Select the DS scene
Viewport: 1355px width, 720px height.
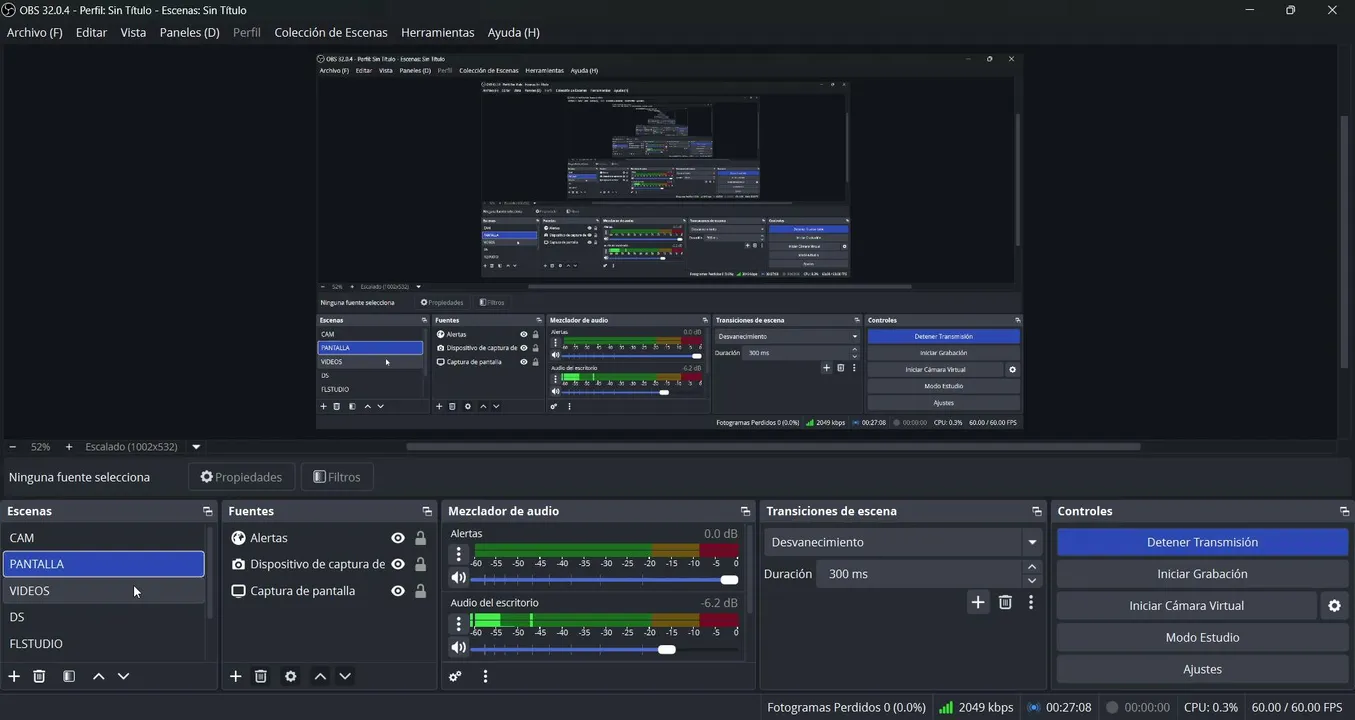click(x=104, y=617)
